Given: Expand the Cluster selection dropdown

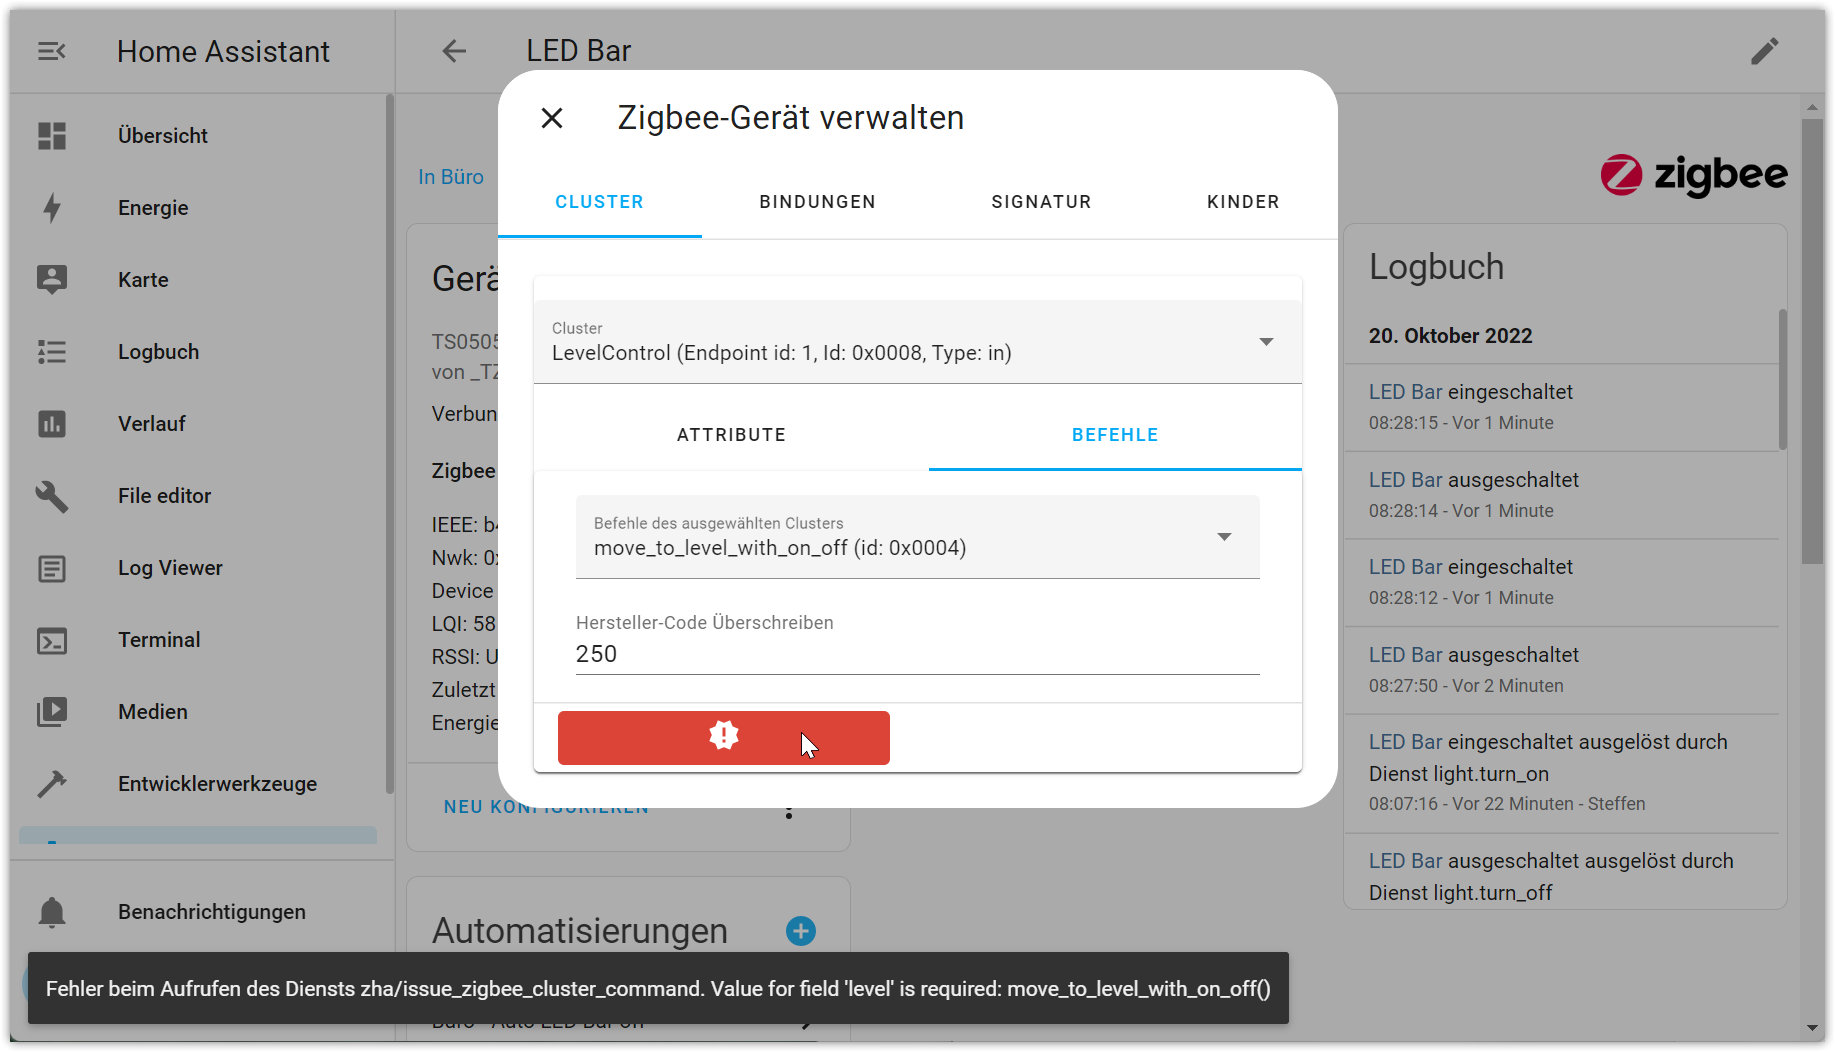Looking at the screenshot, I should [x=1267, y=341].
